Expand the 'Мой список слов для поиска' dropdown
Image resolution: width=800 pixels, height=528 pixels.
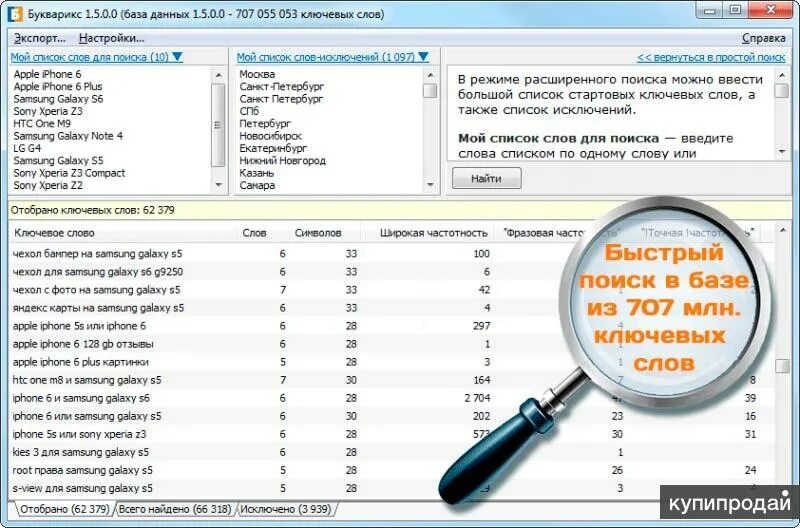click(x=178, y=57)
